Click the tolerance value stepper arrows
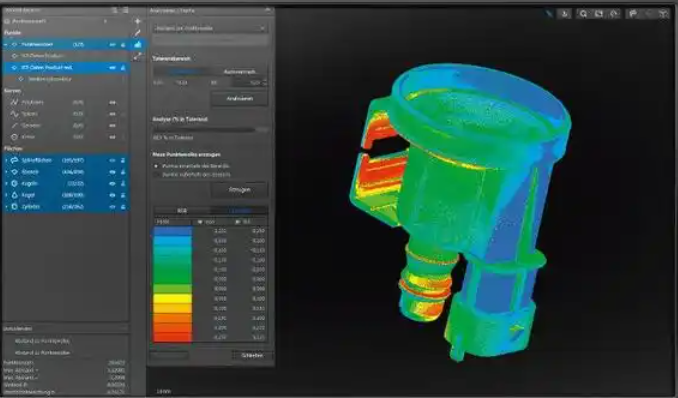The height and width of the screenshot is (398, 678). (265, 83)
